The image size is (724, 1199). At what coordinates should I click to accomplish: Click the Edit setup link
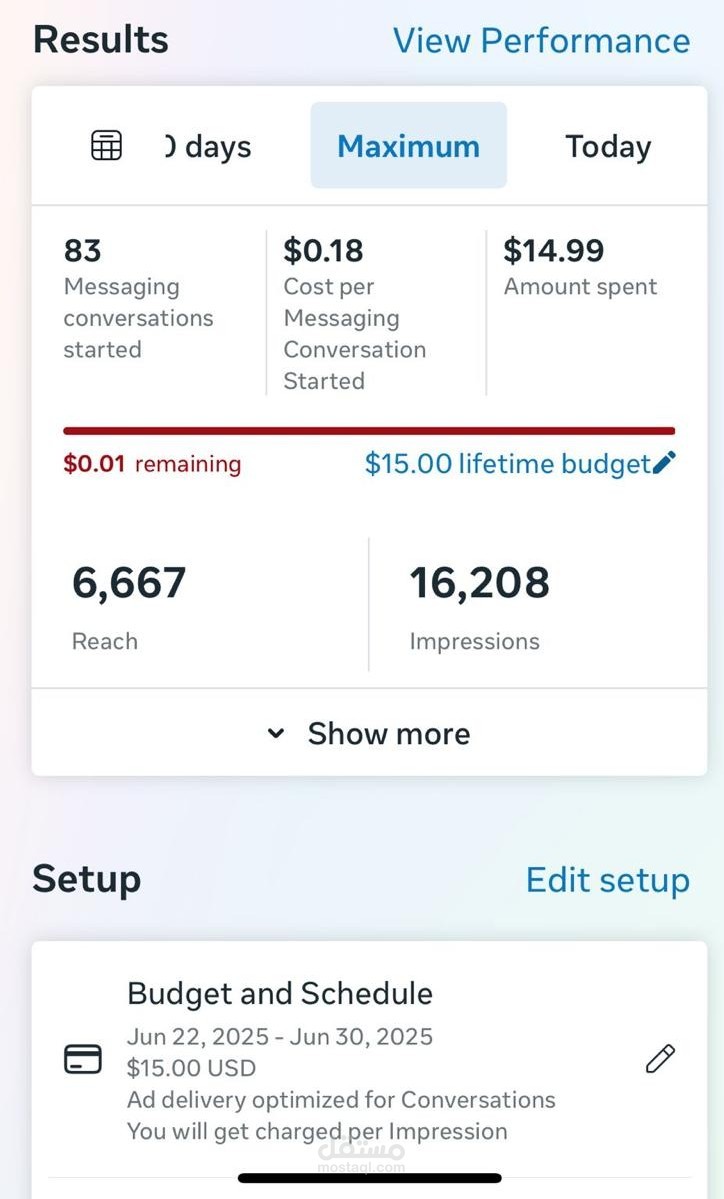(x=608, y=880)
